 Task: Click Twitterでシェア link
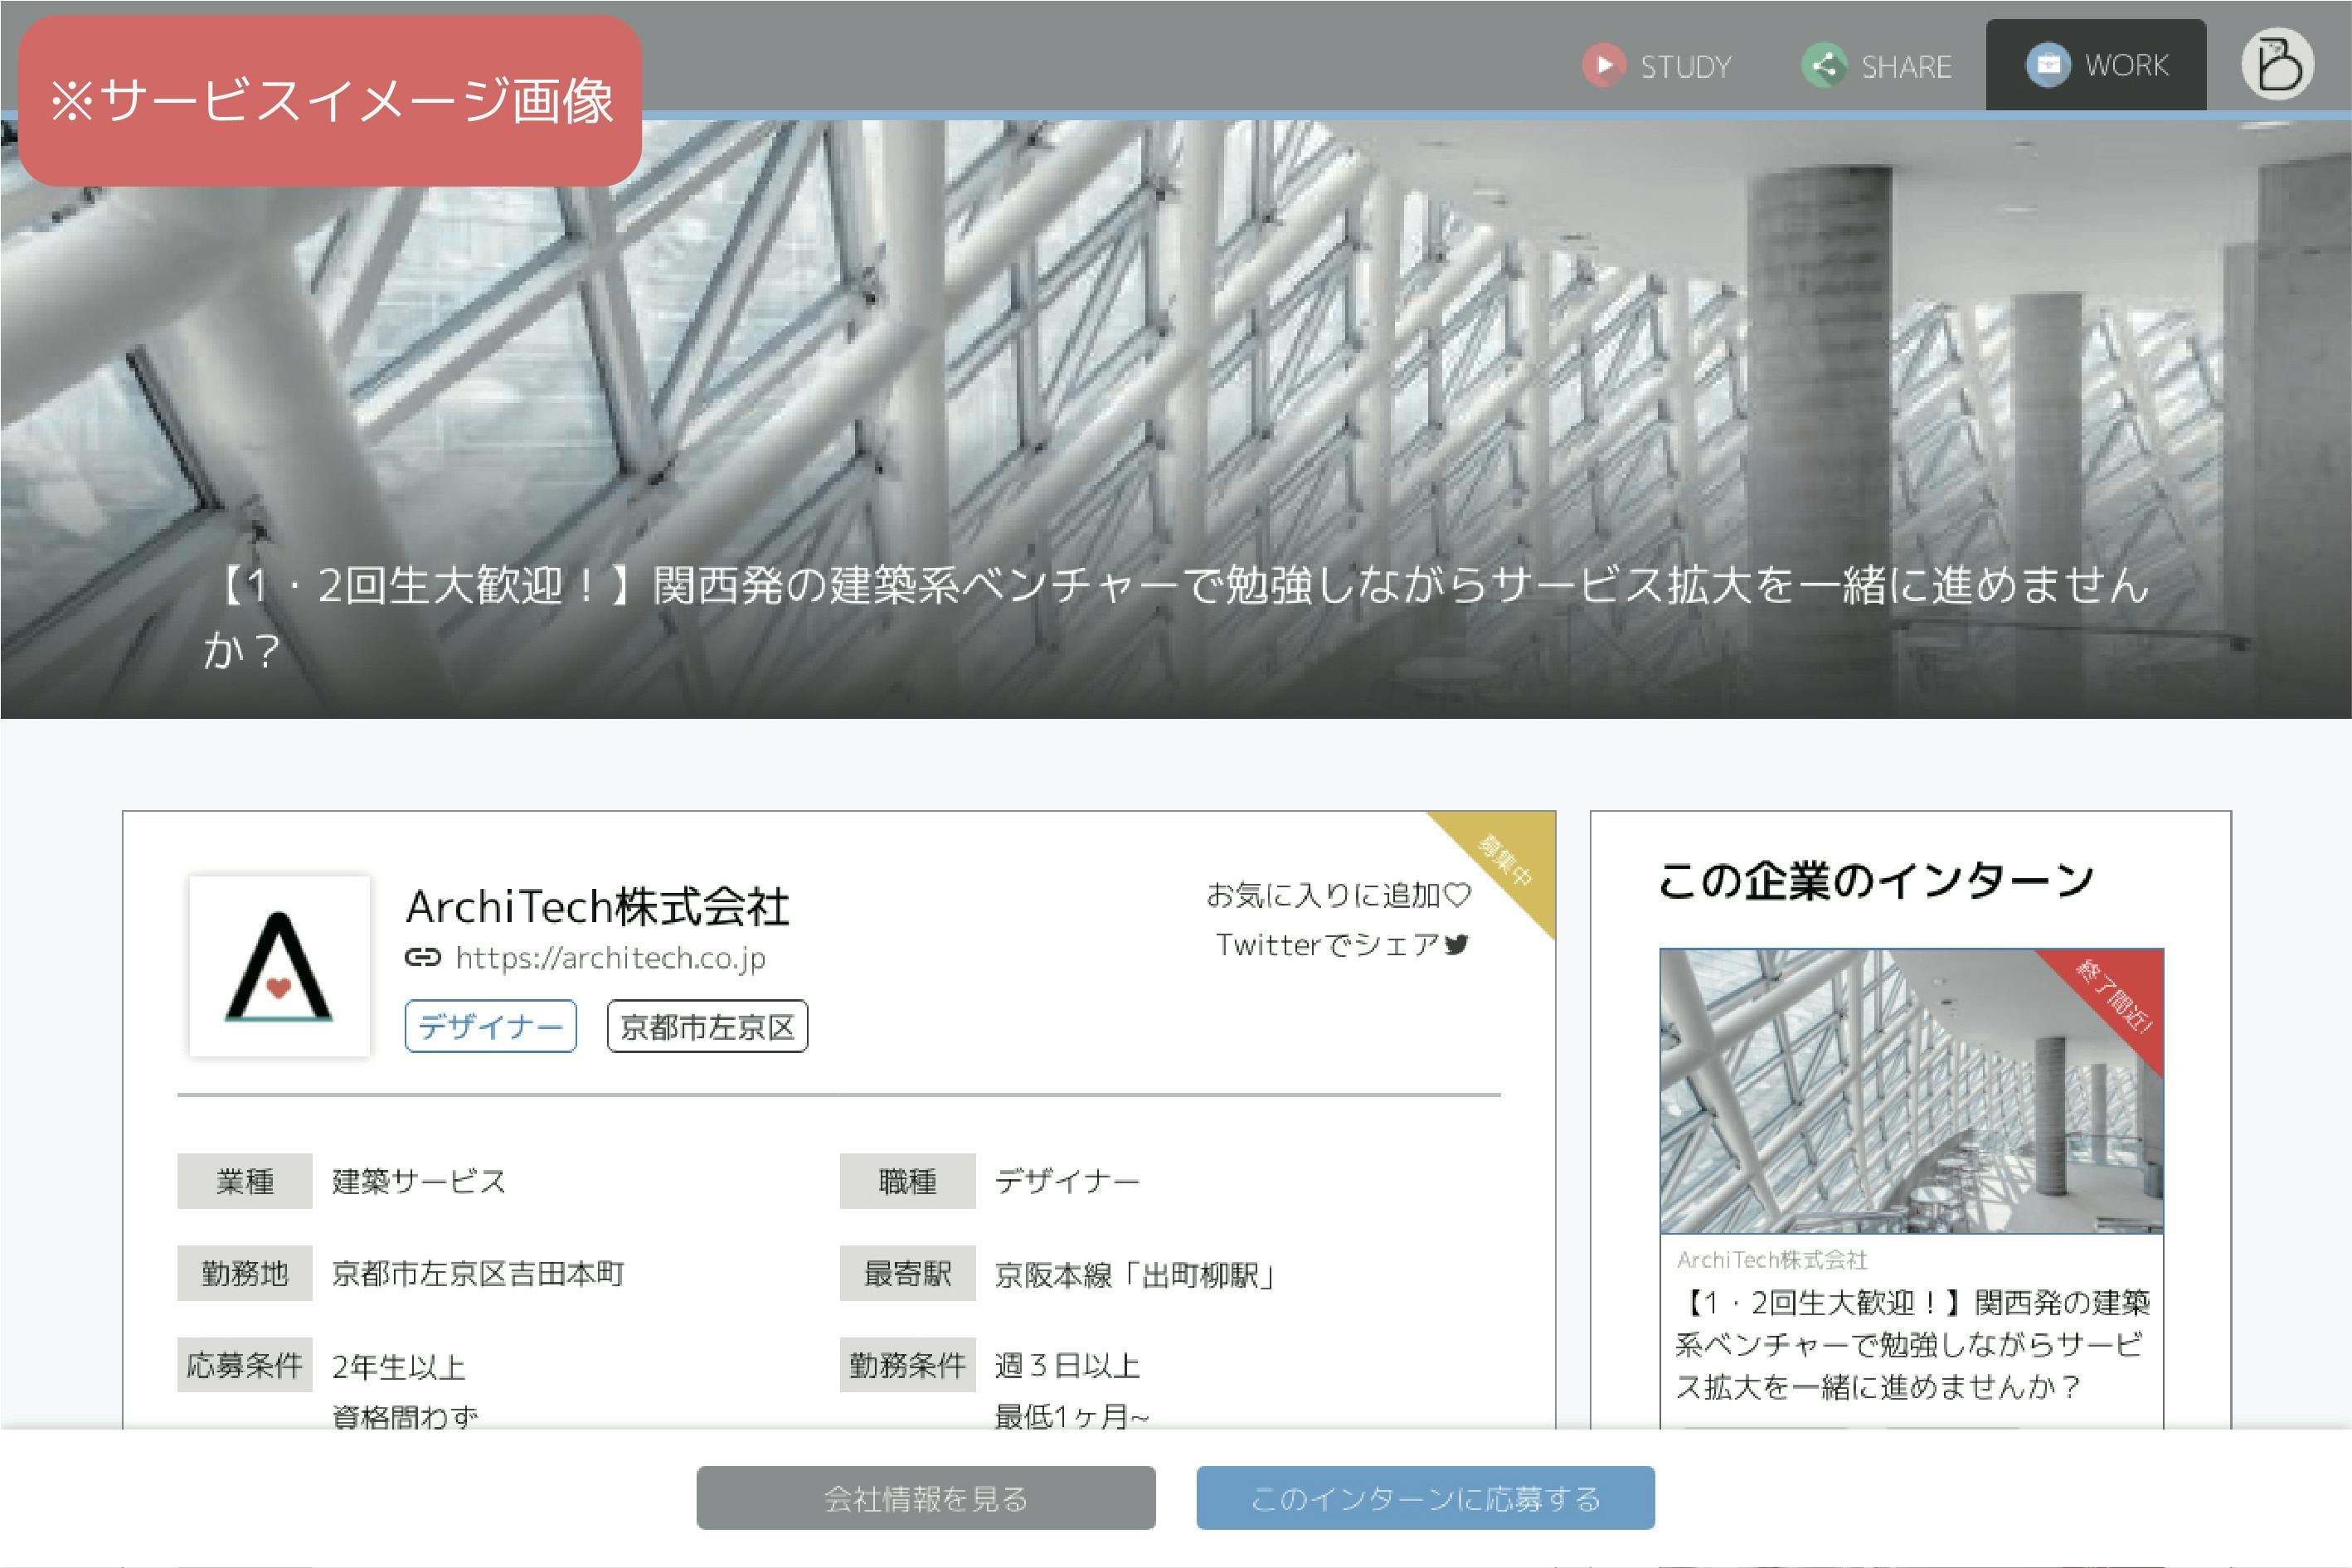pos(1326,944)
